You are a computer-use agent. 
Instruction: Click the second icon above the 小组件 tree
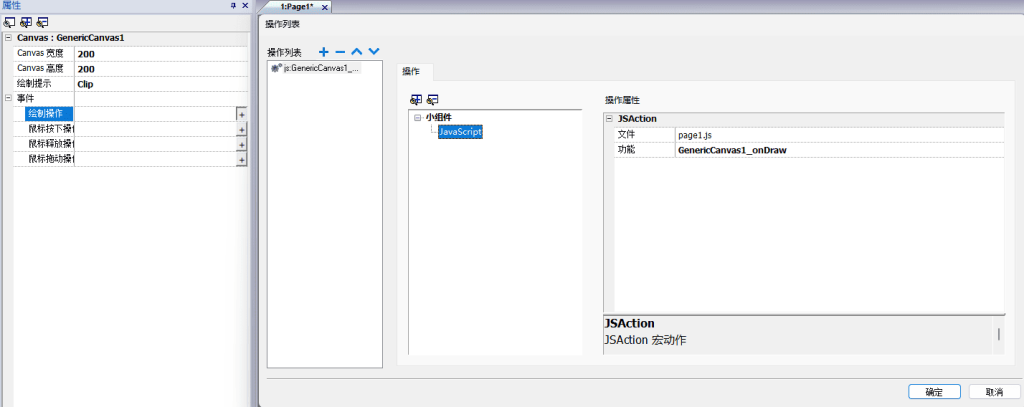[433, 100]
